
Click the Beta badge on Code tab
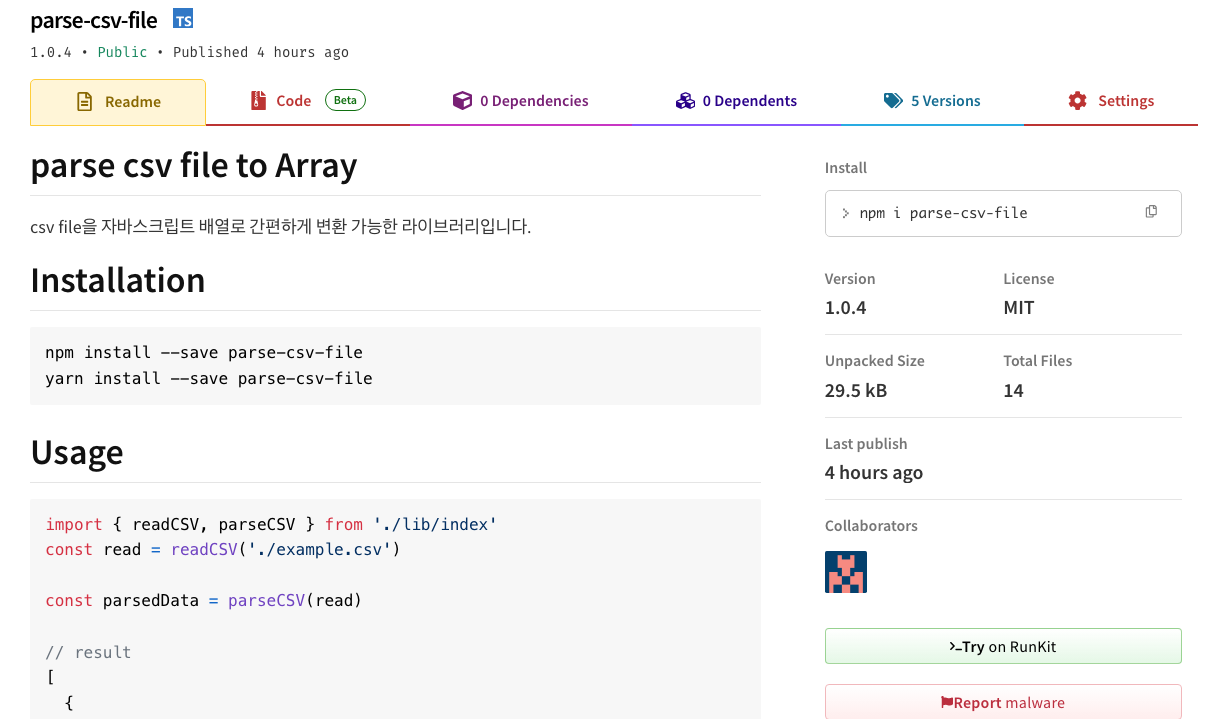345,100
